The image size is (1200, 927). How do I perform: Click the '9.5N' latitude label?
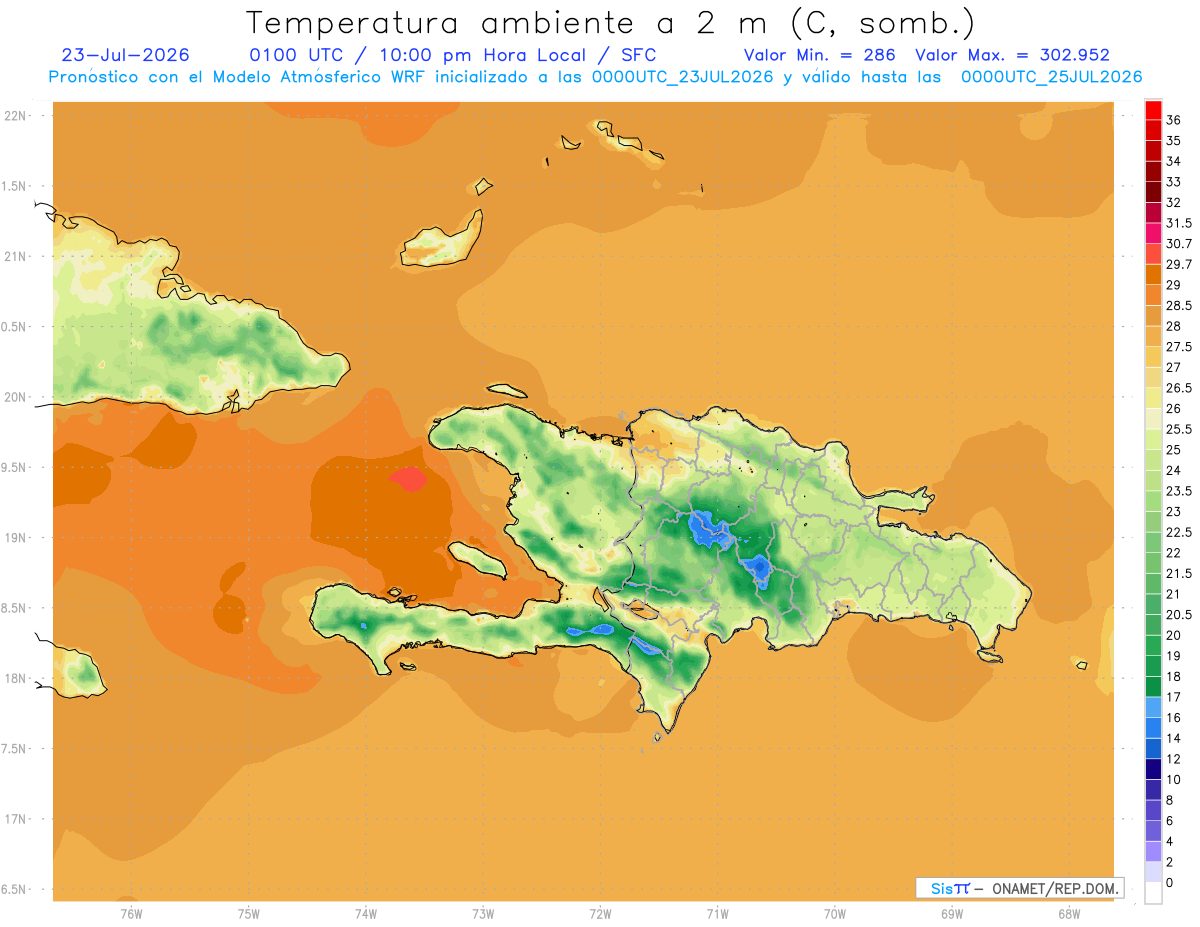14,468
